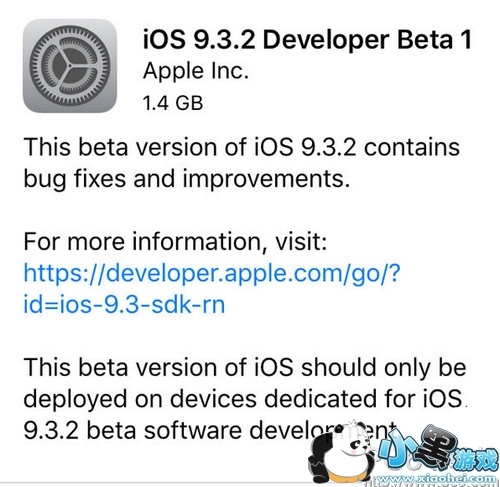
Task: Open the id=ios-9.3-sdk-rn link line
Action: [124, 305]
